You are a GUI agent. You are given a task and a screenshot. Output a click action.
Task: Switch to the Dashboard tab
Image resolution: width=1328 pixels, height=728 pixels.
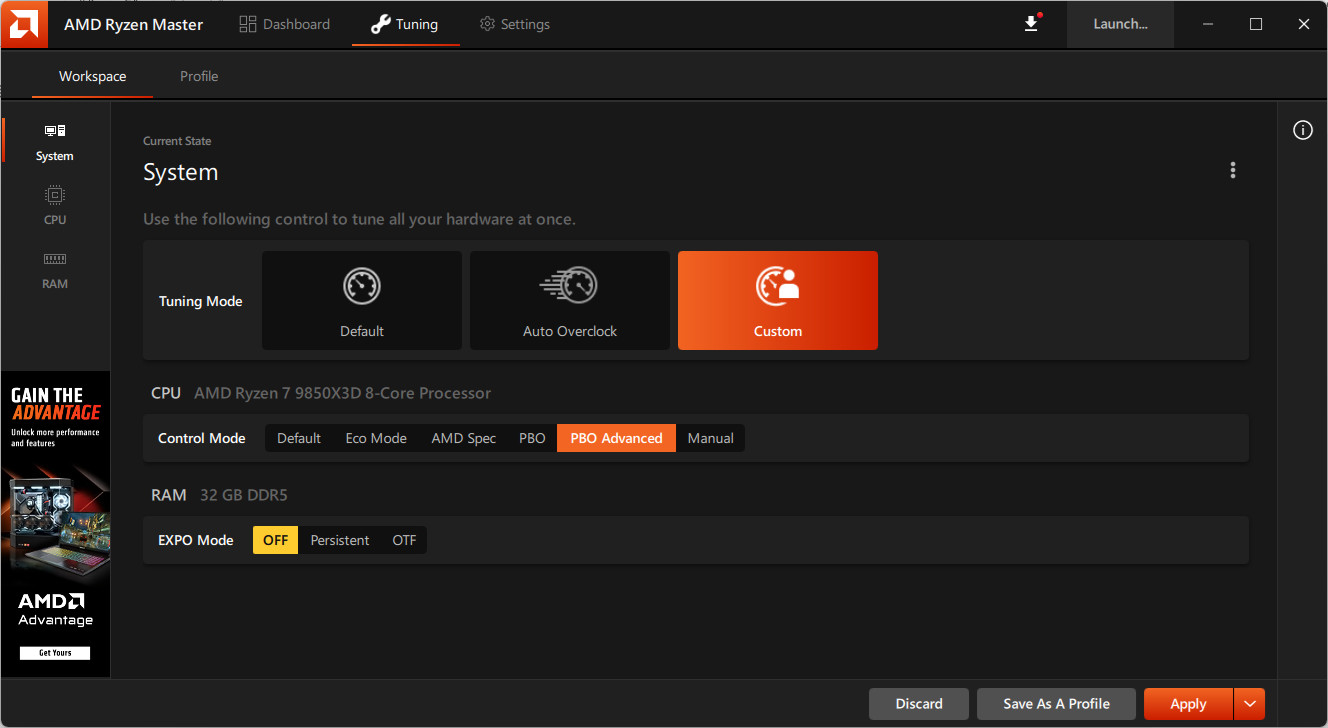pyautogui.click(x=285, y=24)
